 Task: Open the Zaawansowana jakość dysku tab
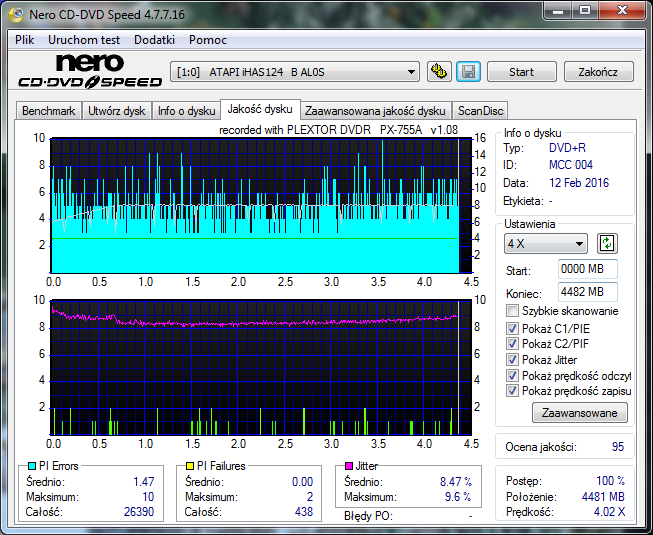click(x=375, y=111)
